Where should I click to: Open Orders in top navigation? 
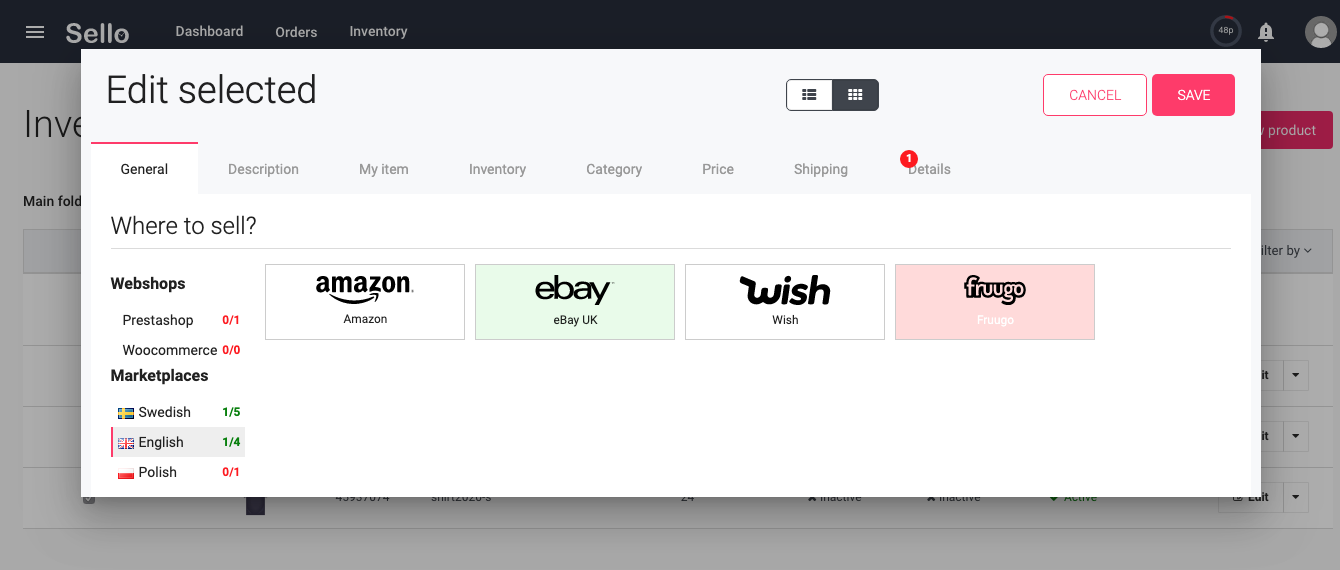point(296,32)
